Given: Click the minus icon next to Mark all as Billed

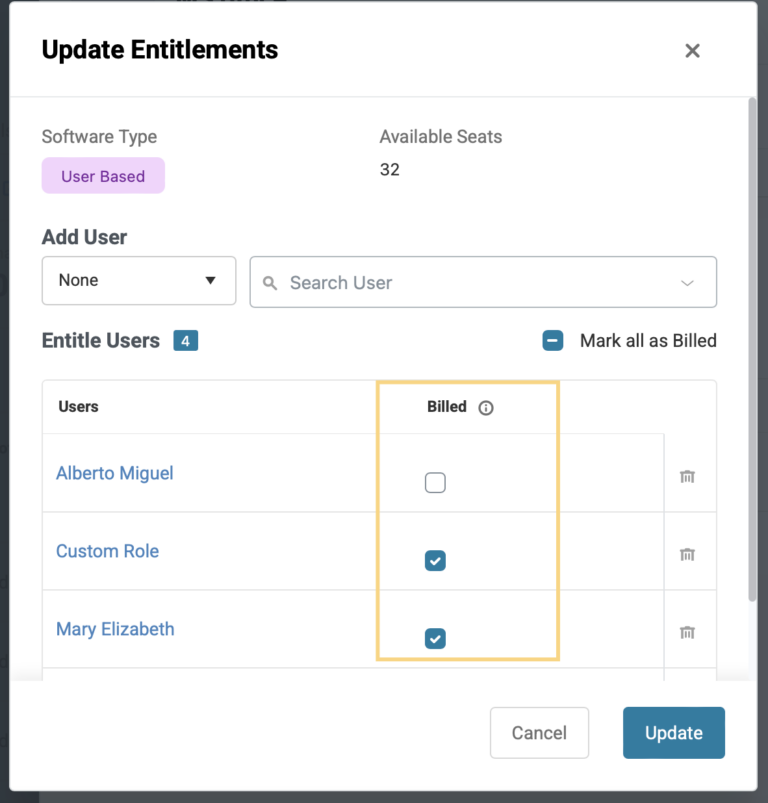Looking at the screenshot, I should click(552, 340).
